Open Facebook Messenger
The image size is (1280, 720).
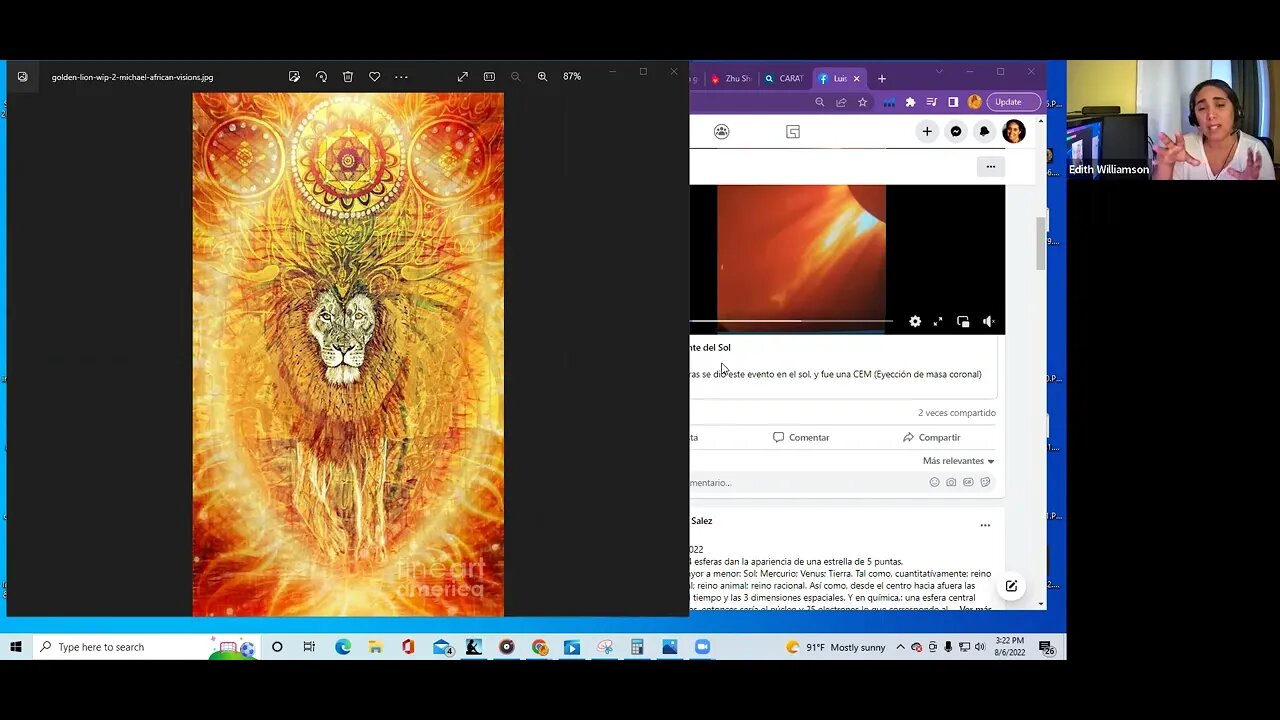click(x=956, y=131)
